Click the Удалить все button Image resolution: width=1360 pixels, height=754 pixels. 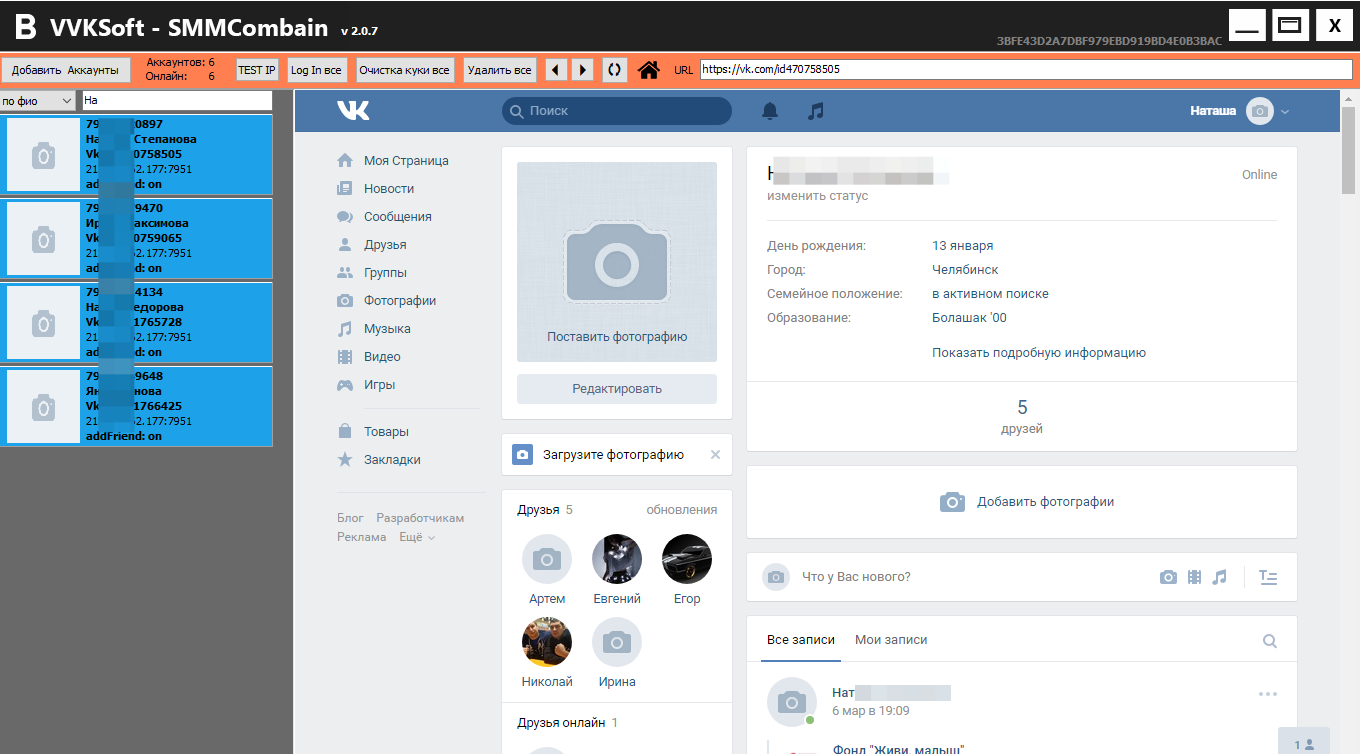pyautogui.click(x=500, y=70)
